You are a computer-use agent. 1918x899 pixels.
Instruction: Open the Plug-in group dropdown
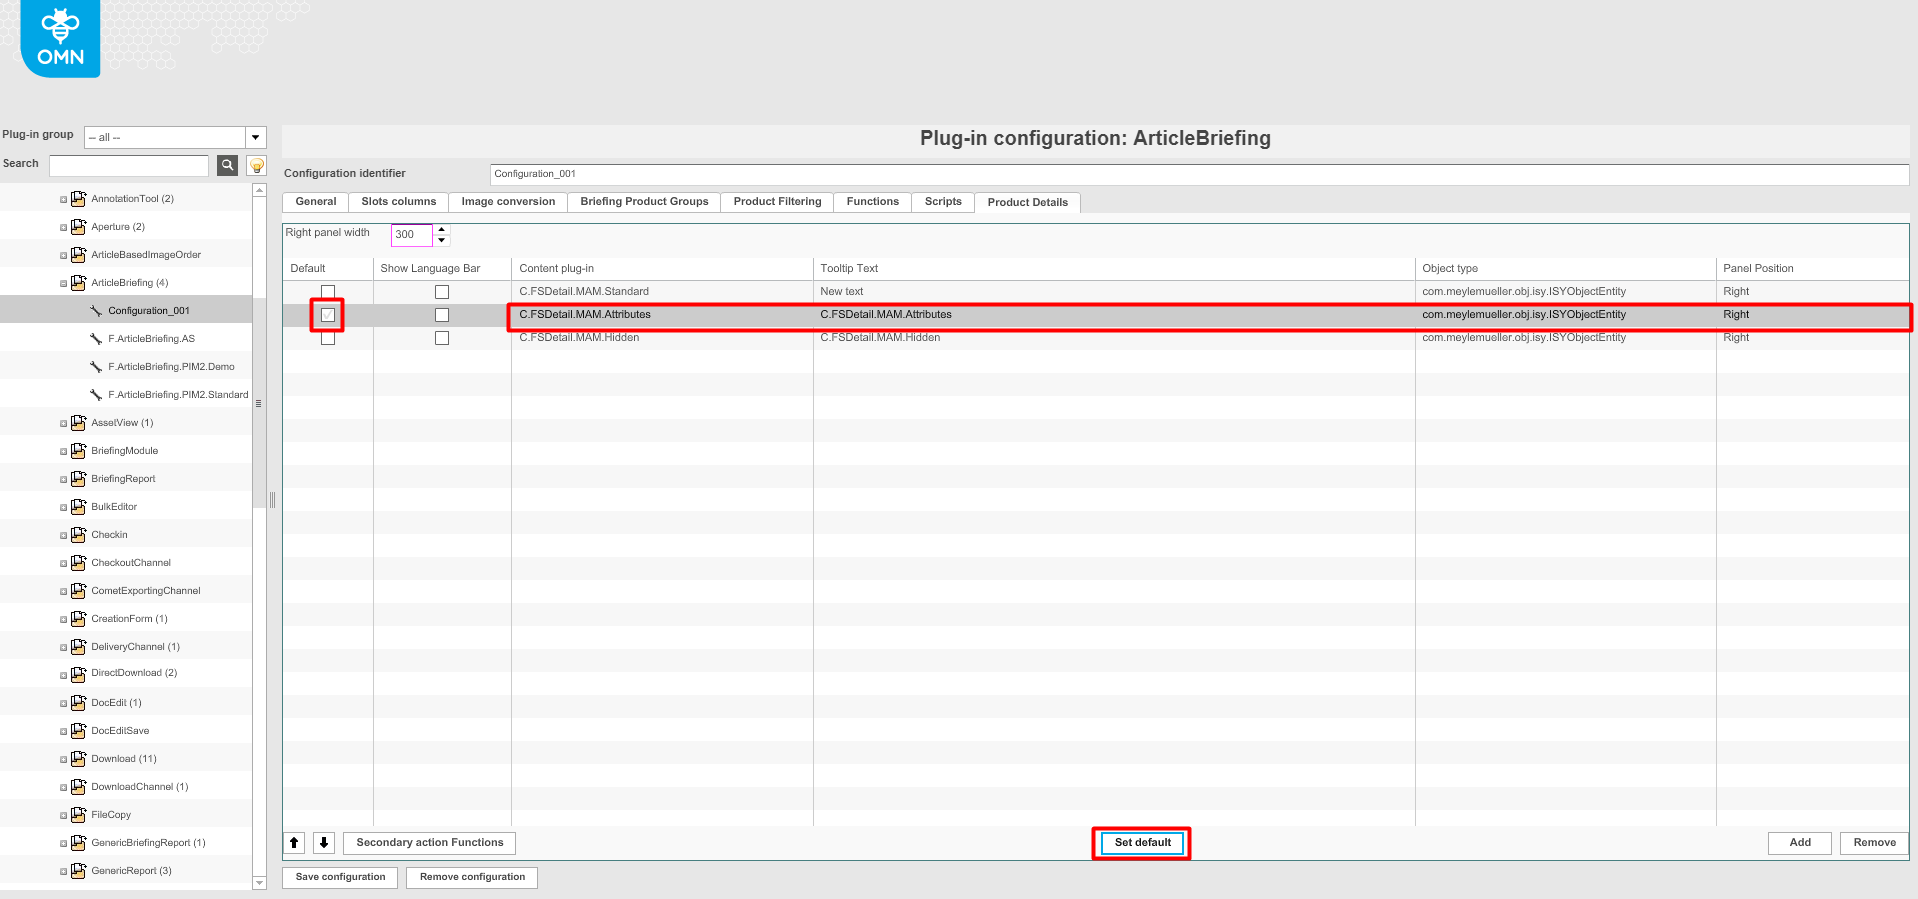(256, 137)
